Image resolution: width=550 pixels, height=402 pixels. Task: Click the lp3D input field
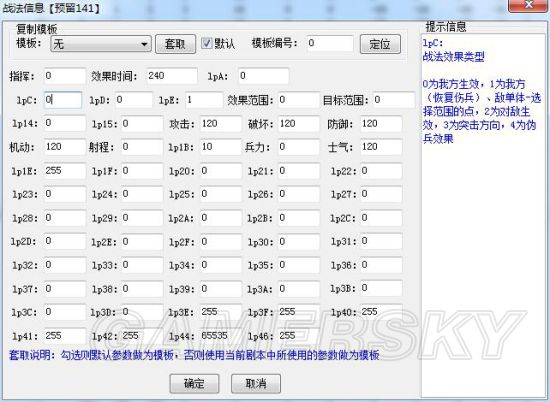142,312
